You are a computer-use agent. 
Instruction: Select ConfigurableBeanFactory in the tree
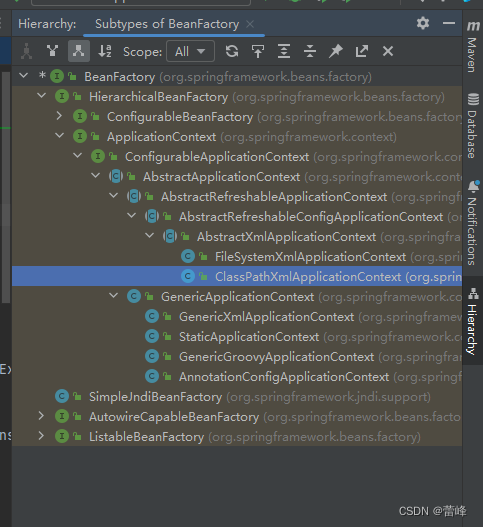pos(237,117)
